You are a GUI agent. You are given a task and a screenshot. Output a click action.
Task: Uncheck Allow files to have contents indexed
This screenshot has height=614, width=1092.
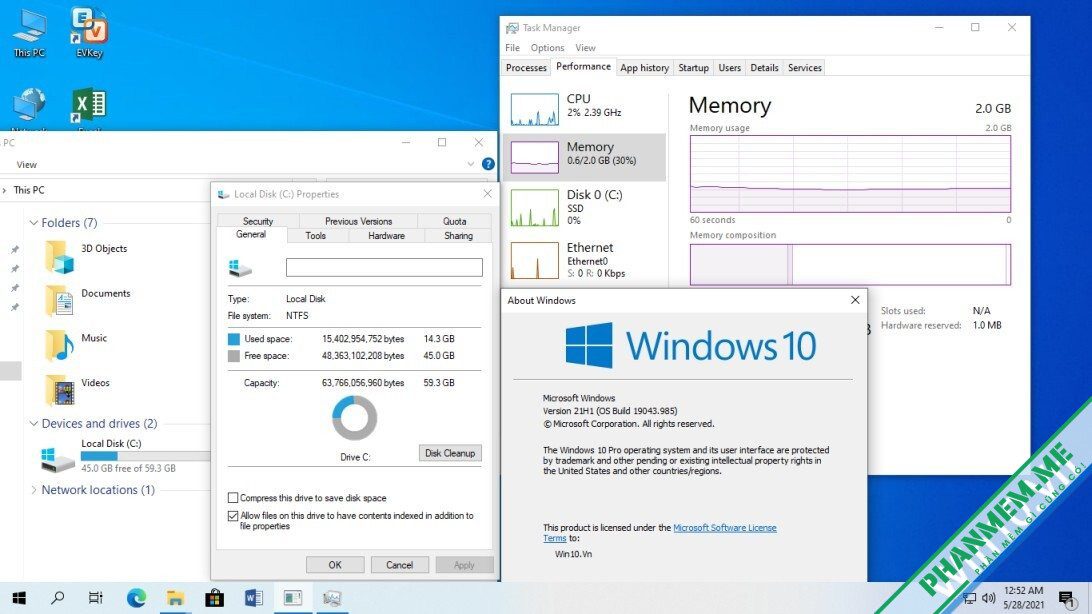[x=233, y=516]
